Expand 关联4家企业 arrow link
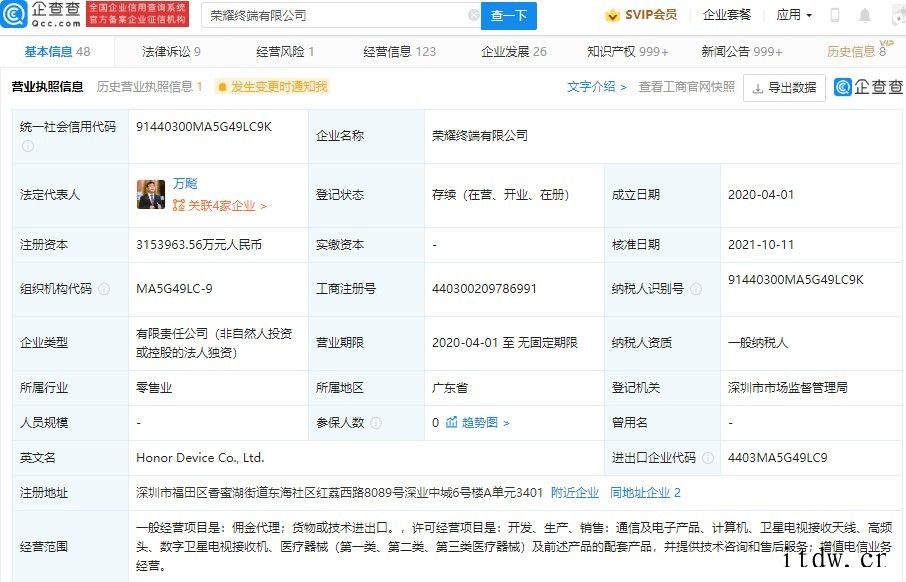The height and width of the screenshot is (582, 906). pos(263,206)
